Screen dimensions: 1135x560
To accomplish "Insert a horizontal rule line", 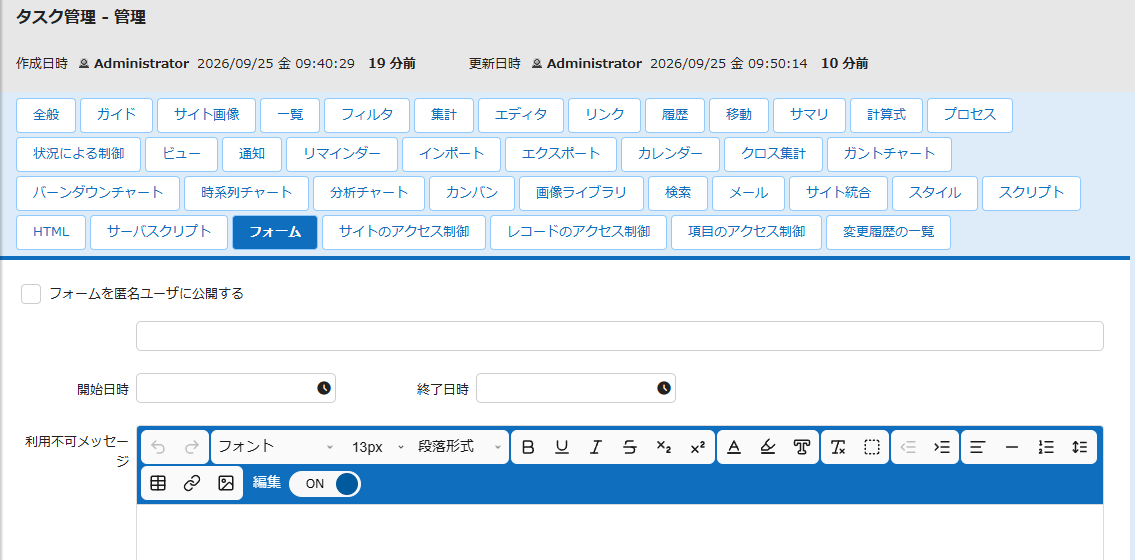I will [x=1012, y=447].
